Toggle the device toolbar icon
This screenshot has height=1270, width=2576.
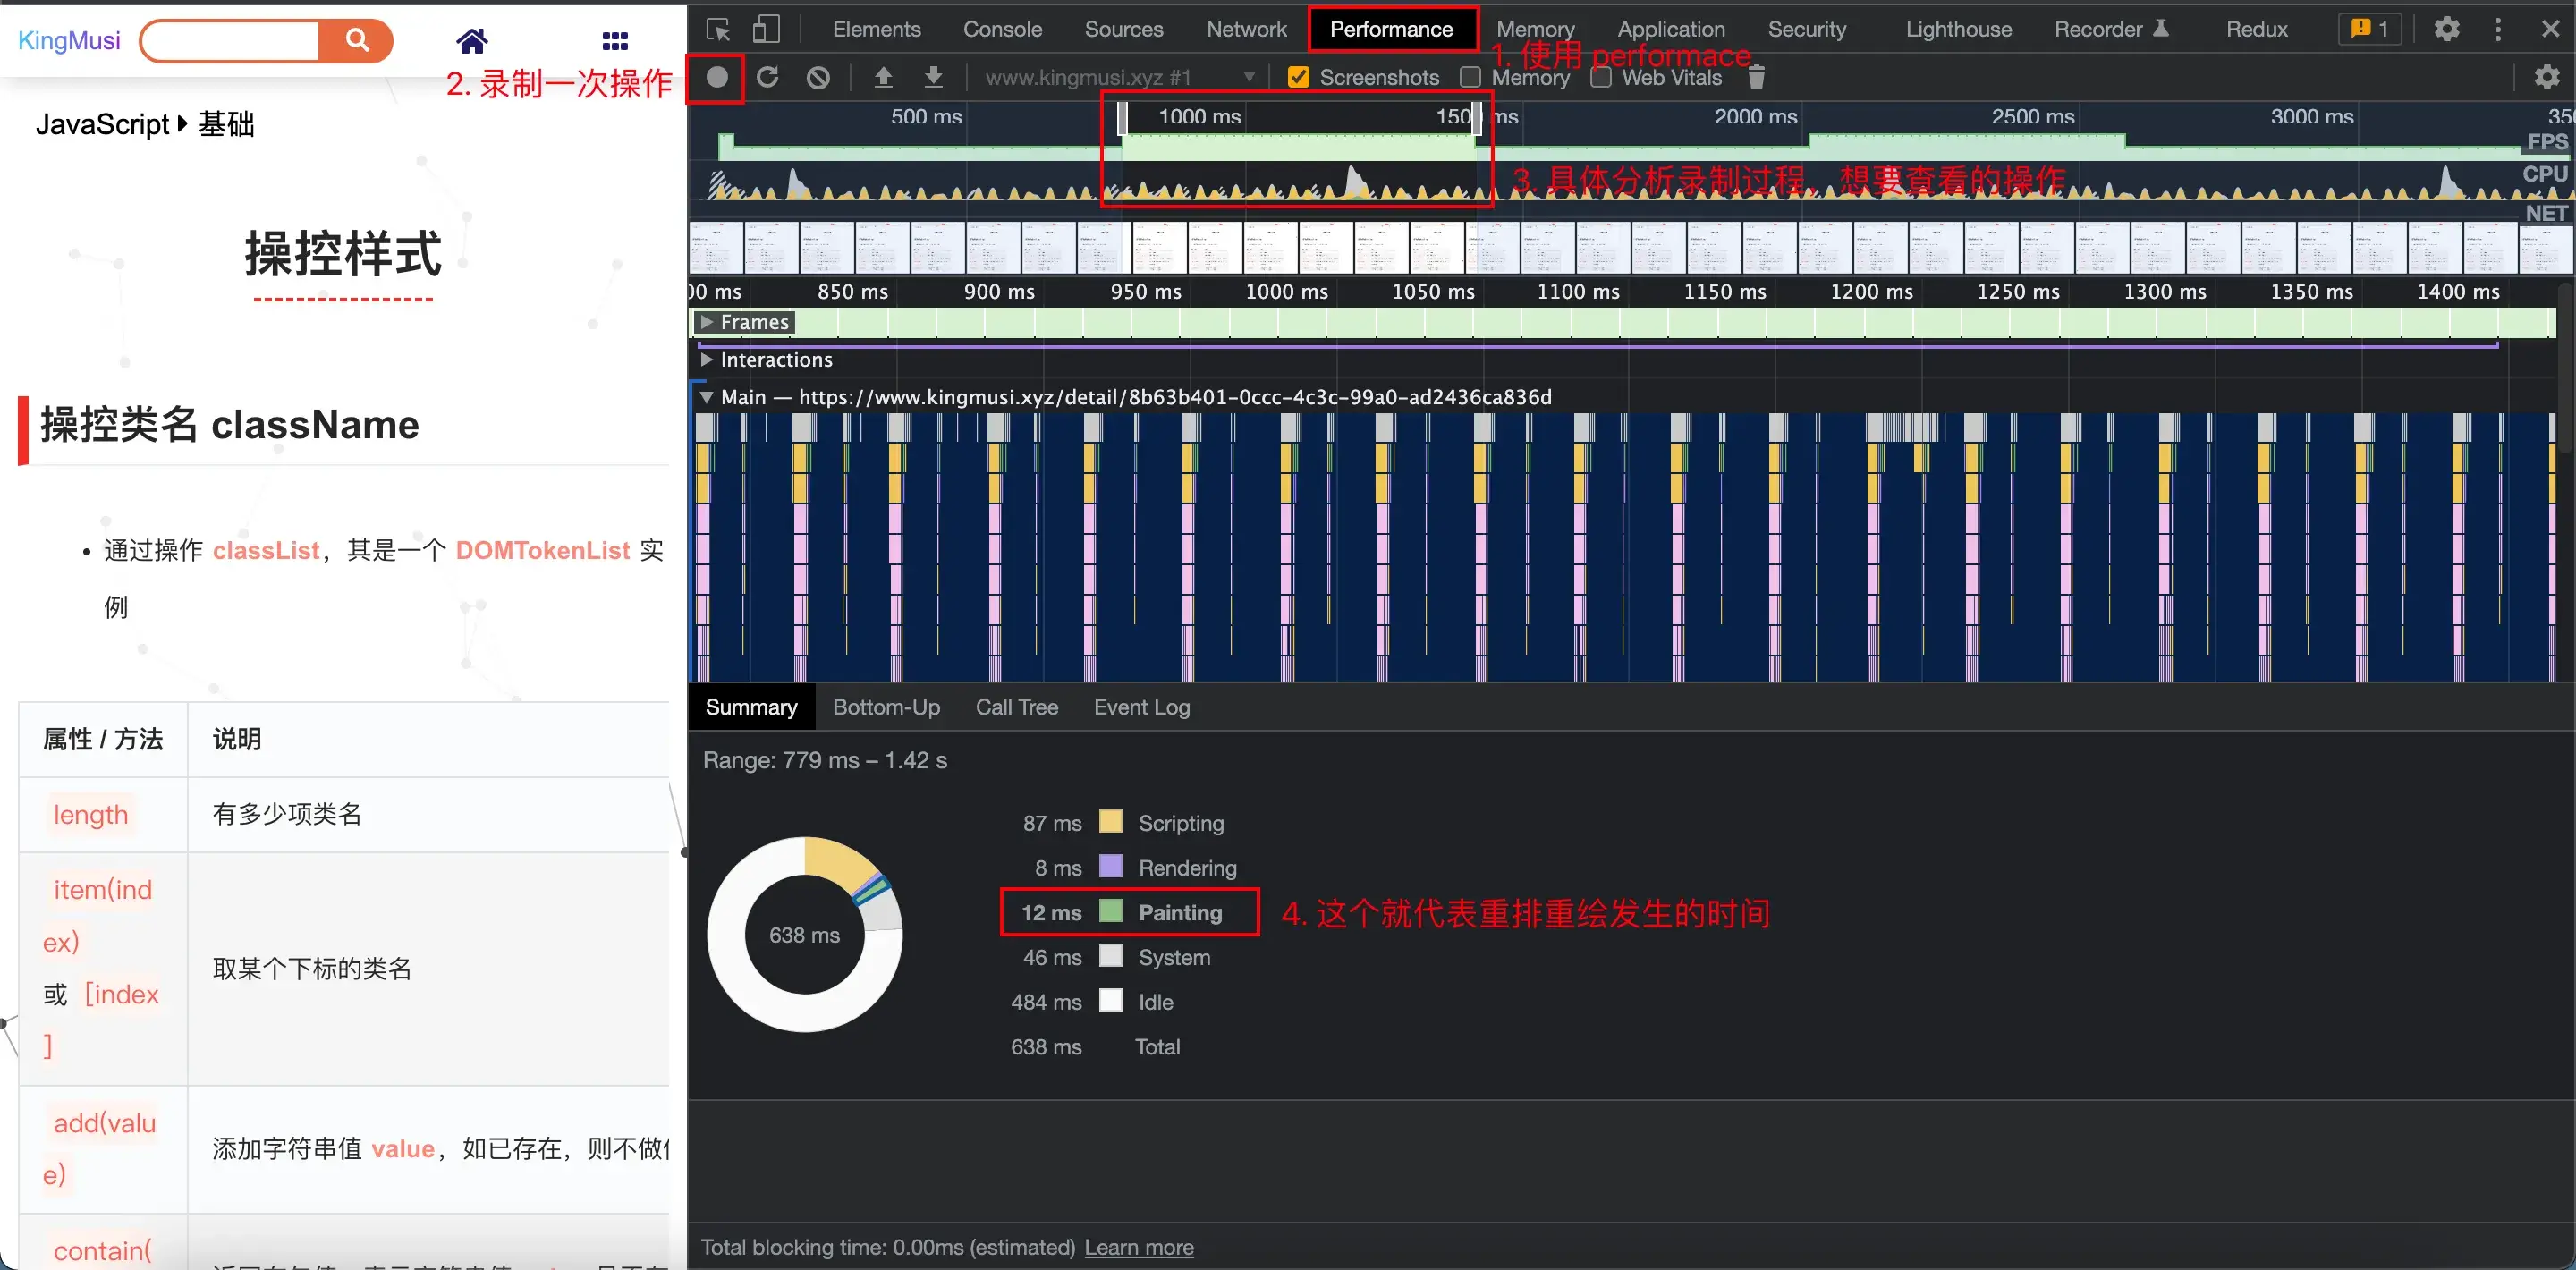coord(766,29)
